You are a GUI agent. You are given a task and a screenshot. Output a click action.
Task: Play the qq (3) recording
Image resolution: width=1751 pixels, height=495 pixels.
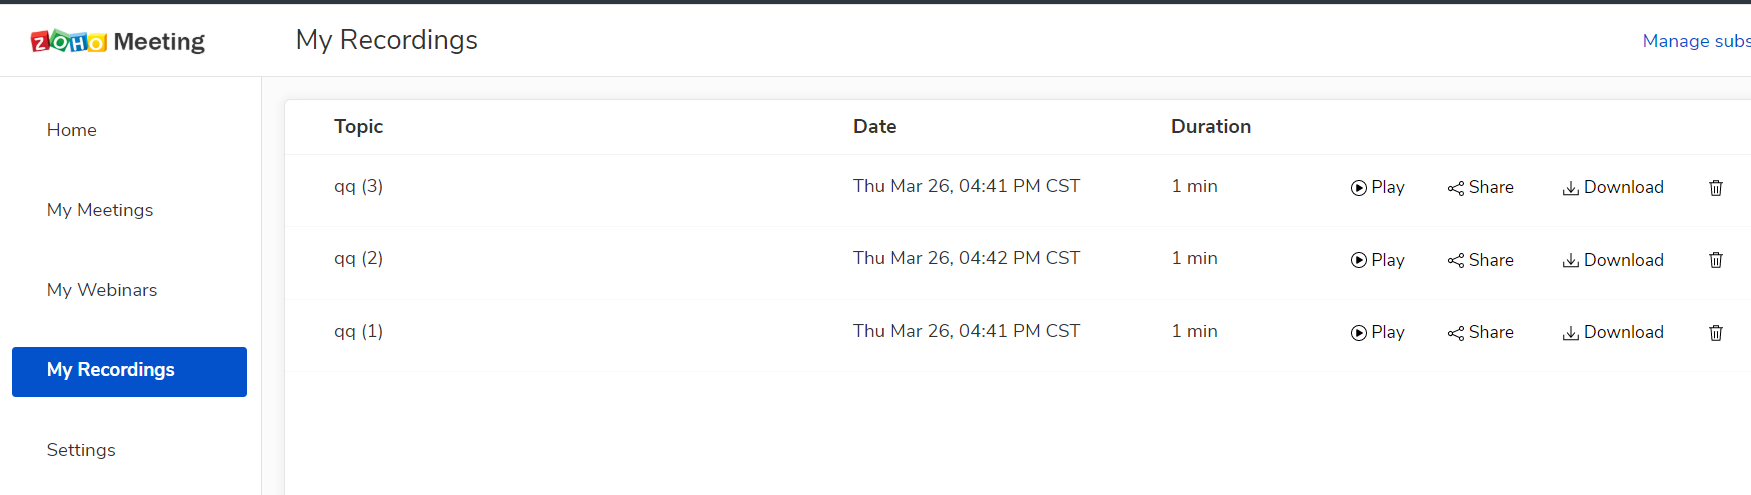pos(1377,187)
